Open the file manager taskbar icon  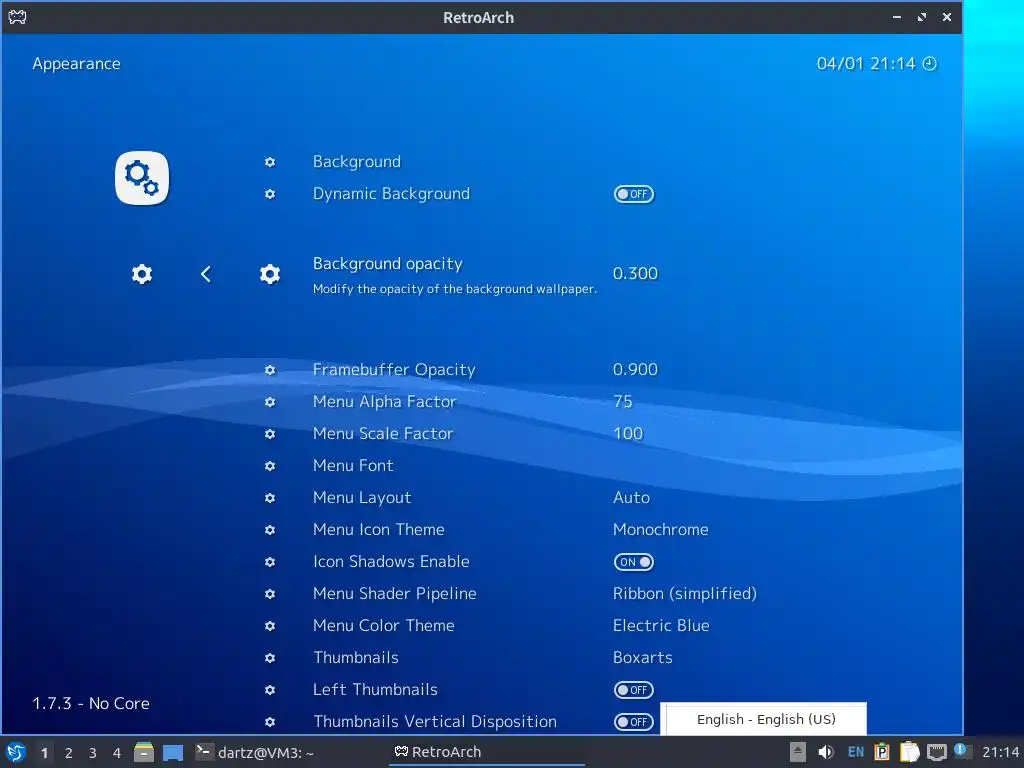144,752
